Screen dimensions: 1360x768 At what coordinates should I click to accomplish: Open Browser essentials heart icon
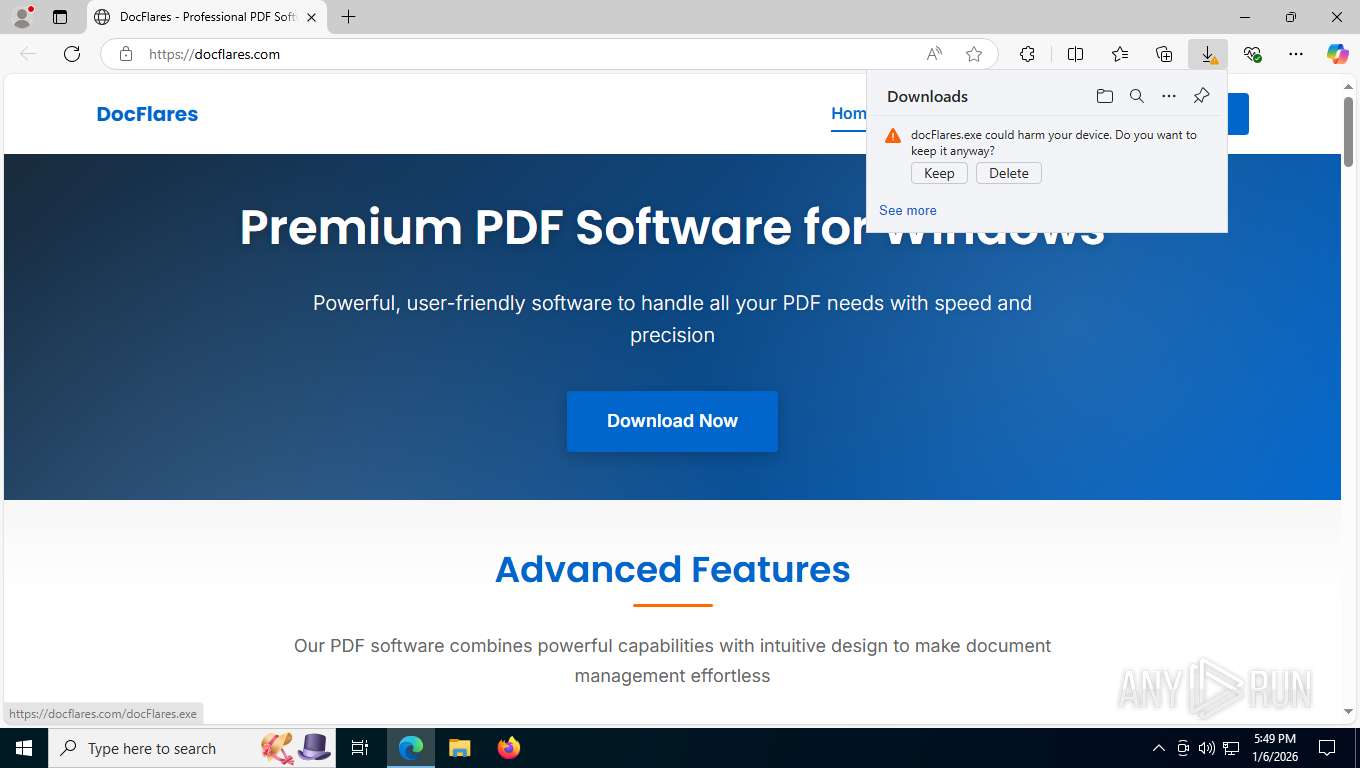coord(1252,54)
